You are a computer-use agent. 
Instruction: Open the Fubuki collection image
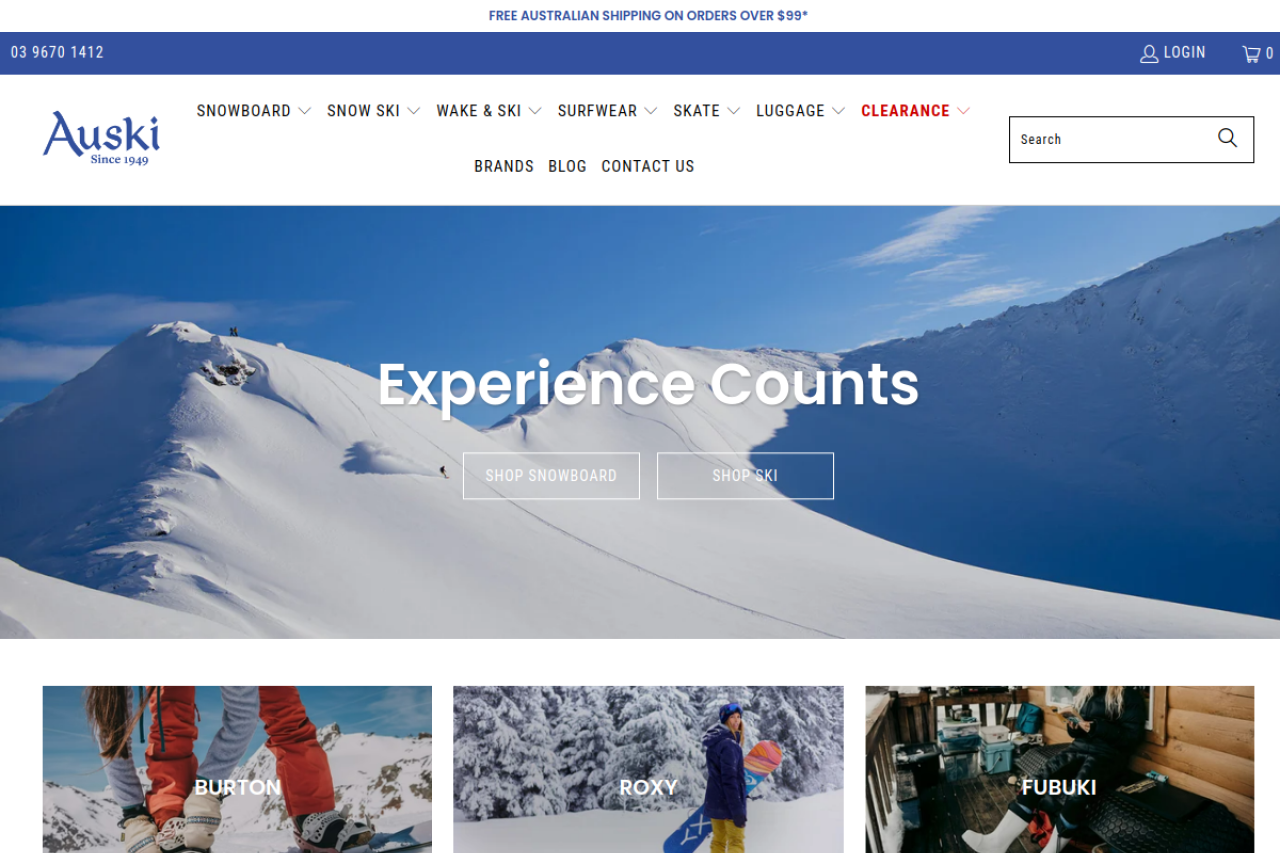click(1059, 769)
